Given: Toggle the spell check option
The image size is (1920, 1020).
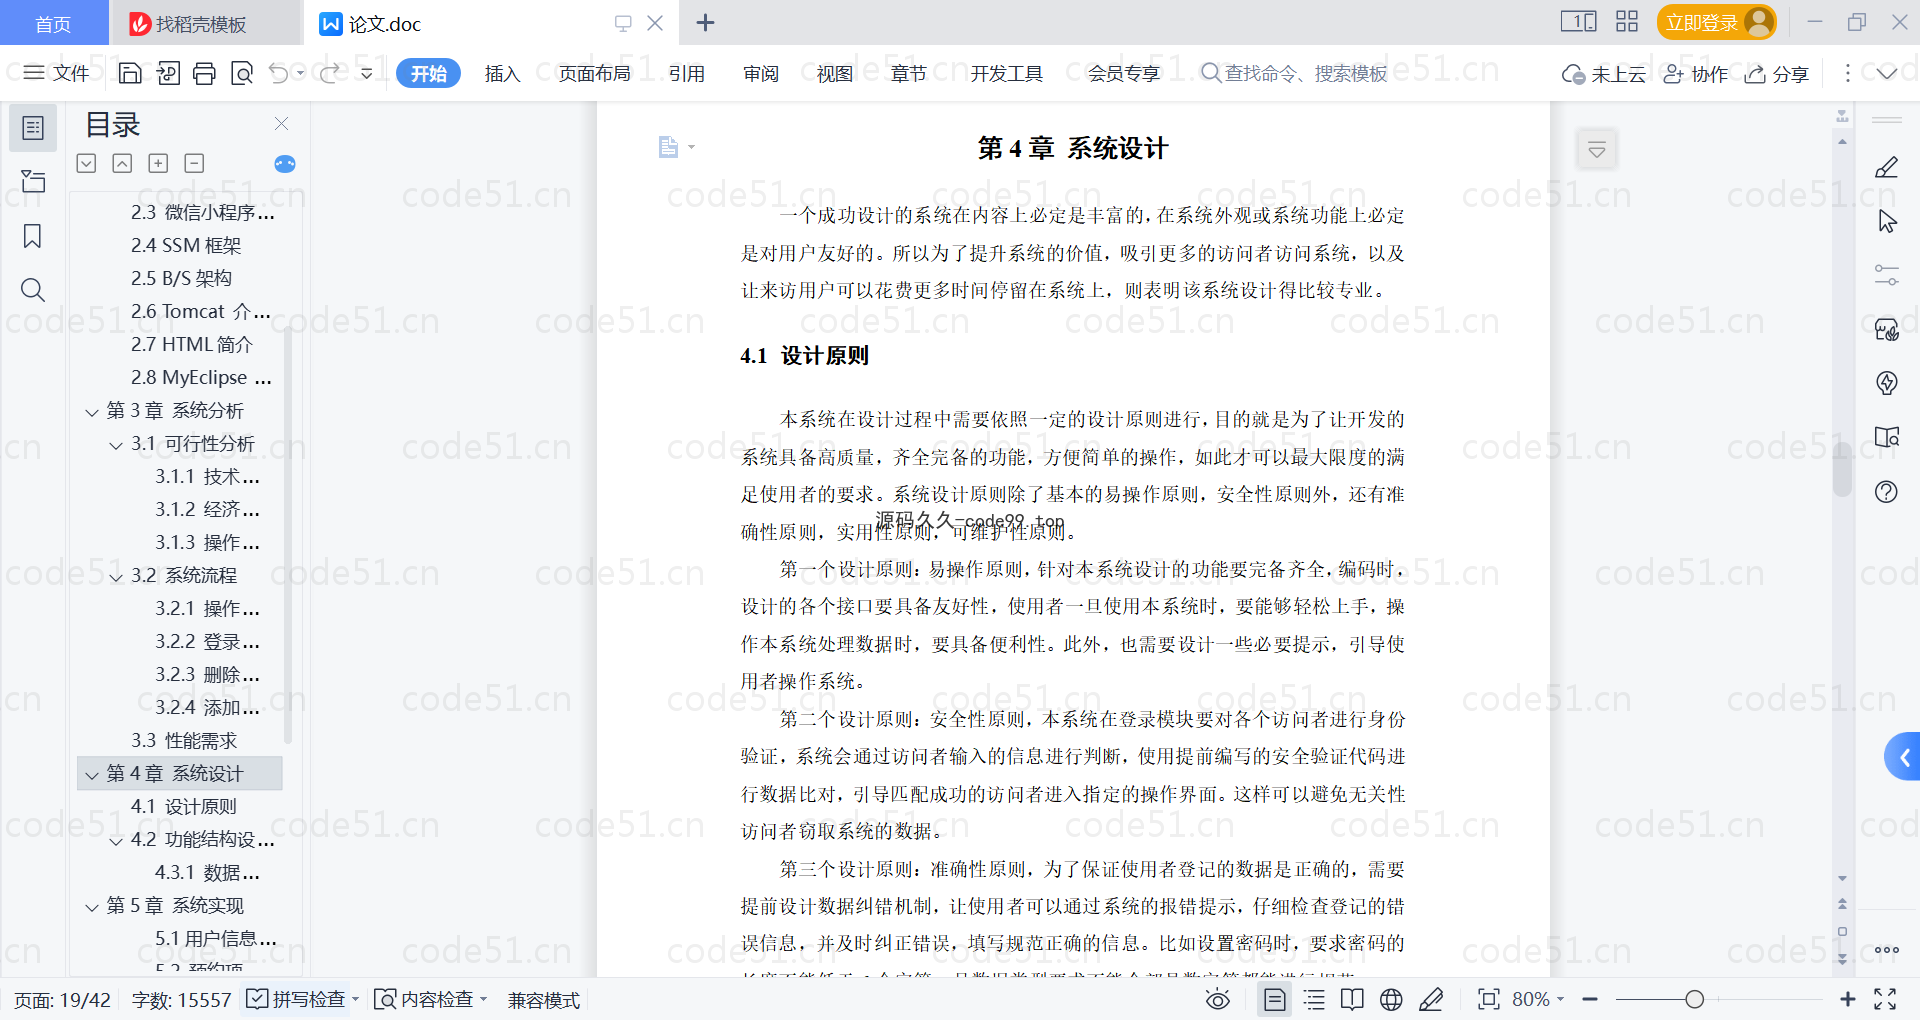Looking at the screenshot, I should coord(301,999).
